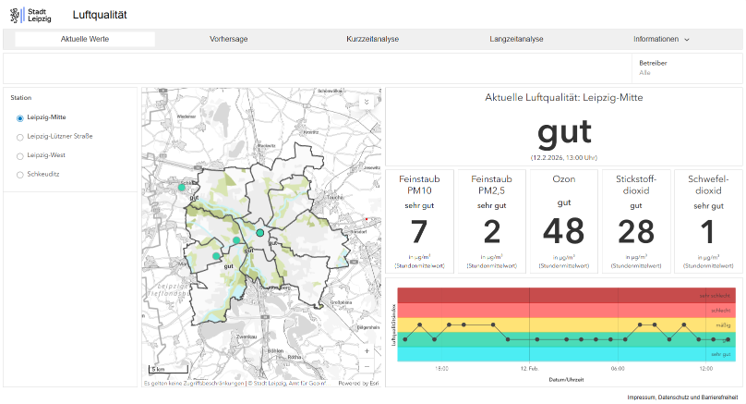Click the Schkeuditz station marker on map

tap(182, 187)
